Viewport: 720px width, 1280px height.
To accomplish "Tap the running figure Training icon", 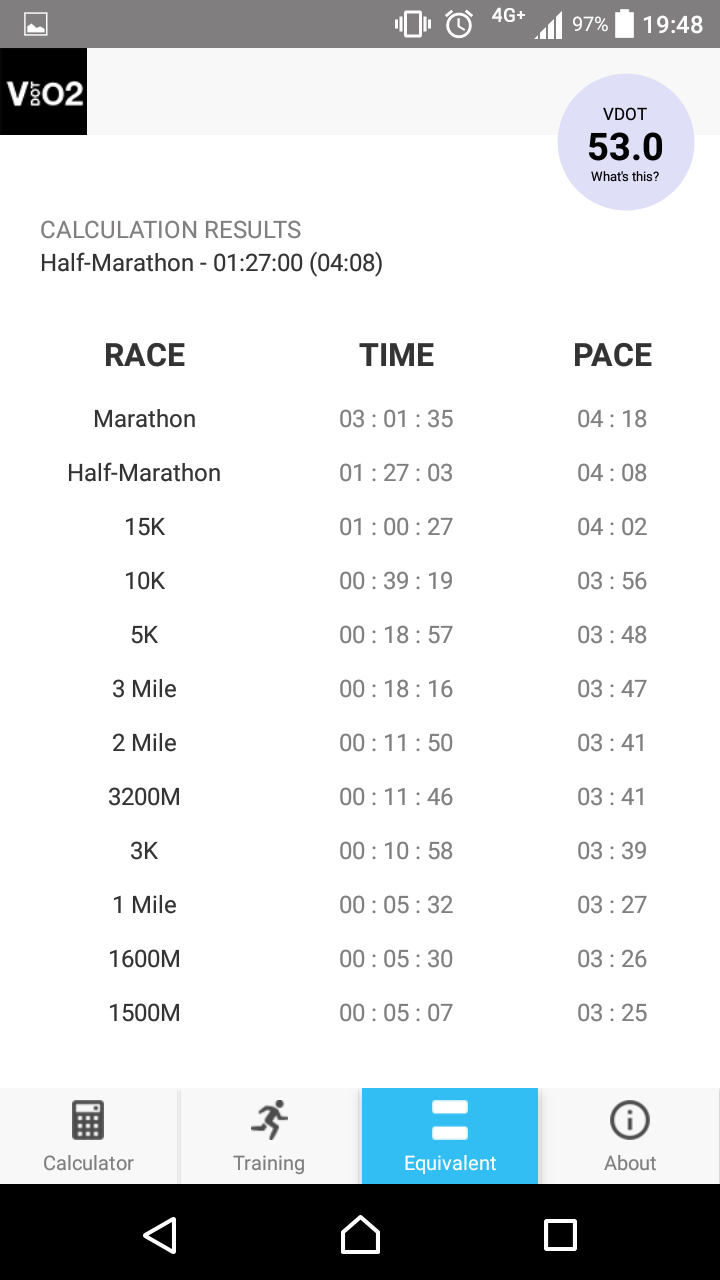I will (x=269, y=1120).
